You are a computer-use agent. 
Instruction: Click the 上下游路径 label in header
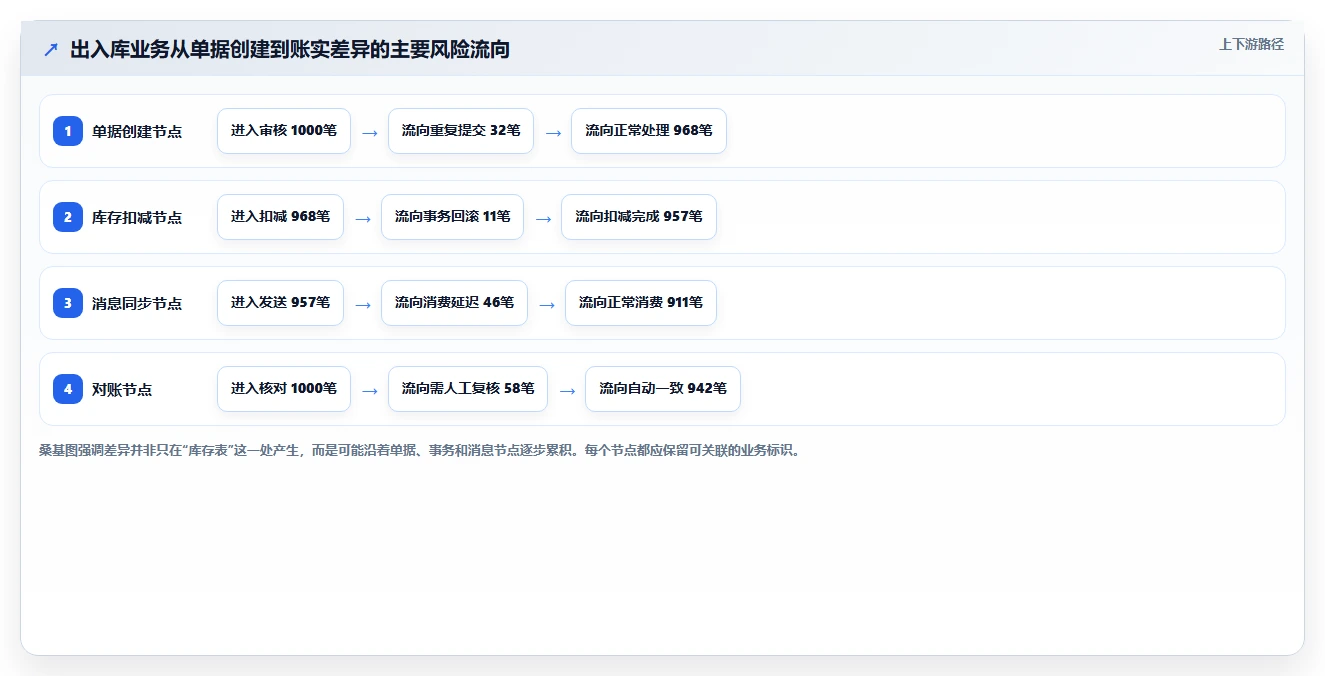(x=1251, y=44)
